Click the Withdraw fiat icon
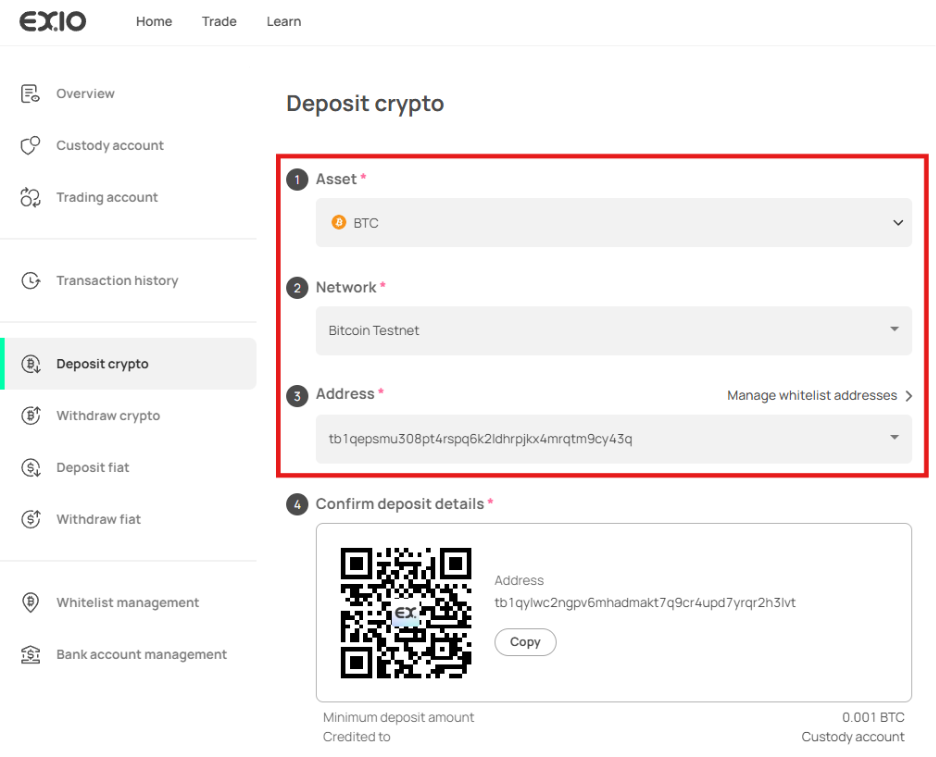Screen dimensions: 936x757 click(x=30, y=520)
